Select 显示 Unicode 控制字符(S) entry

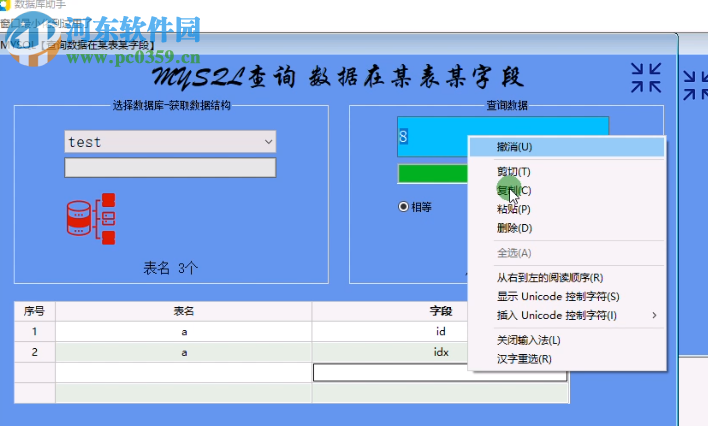567,296
